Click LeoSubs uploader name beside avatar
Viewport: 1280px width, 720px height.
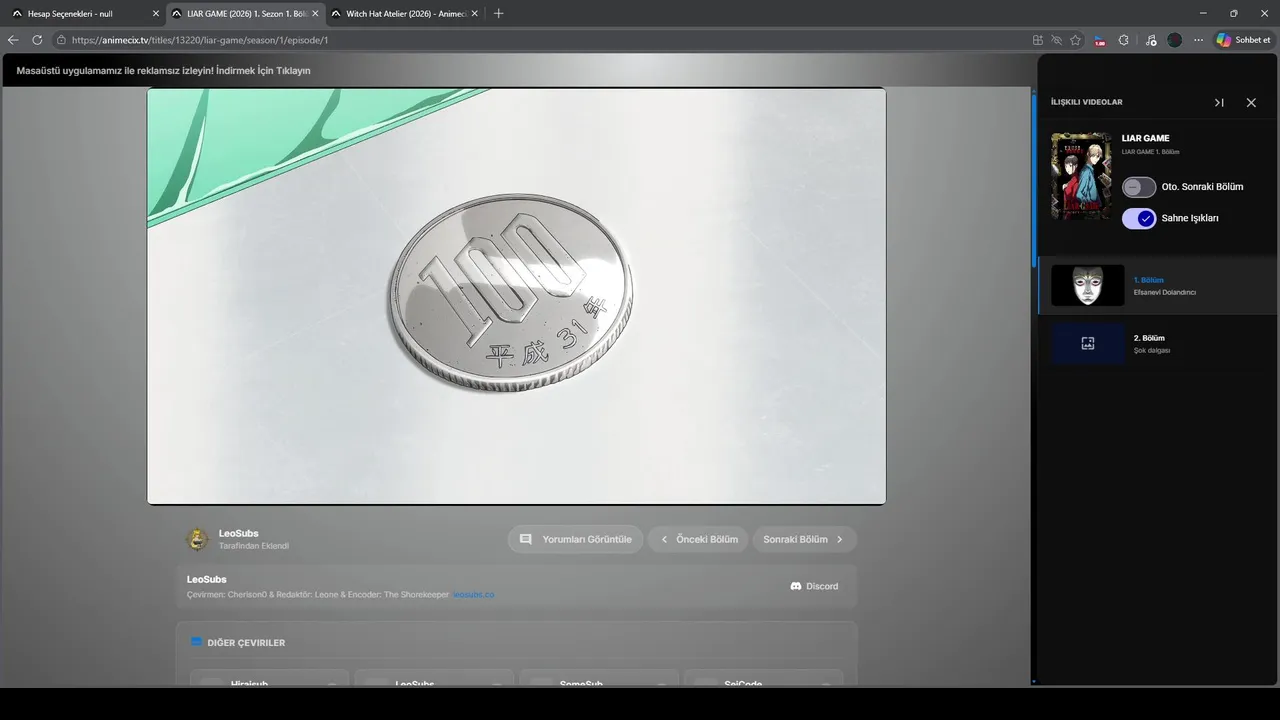[x=238, y=533]
